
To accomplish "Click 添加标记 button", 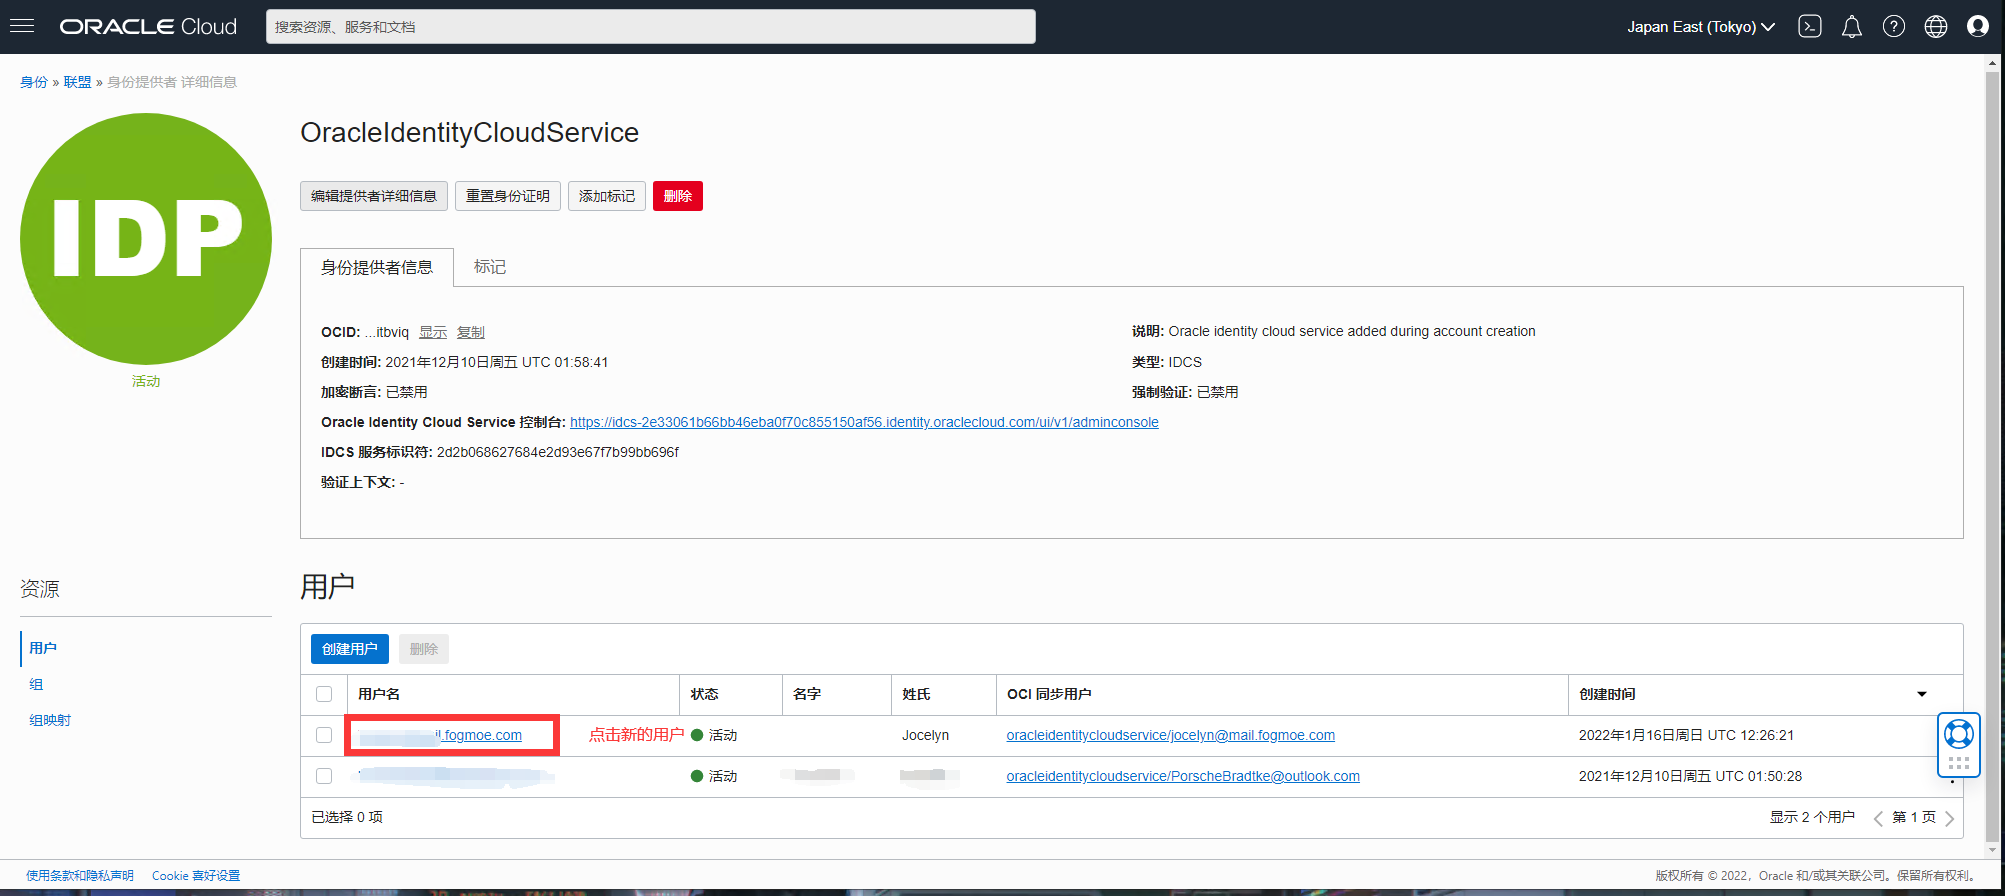I will point(607,196).
